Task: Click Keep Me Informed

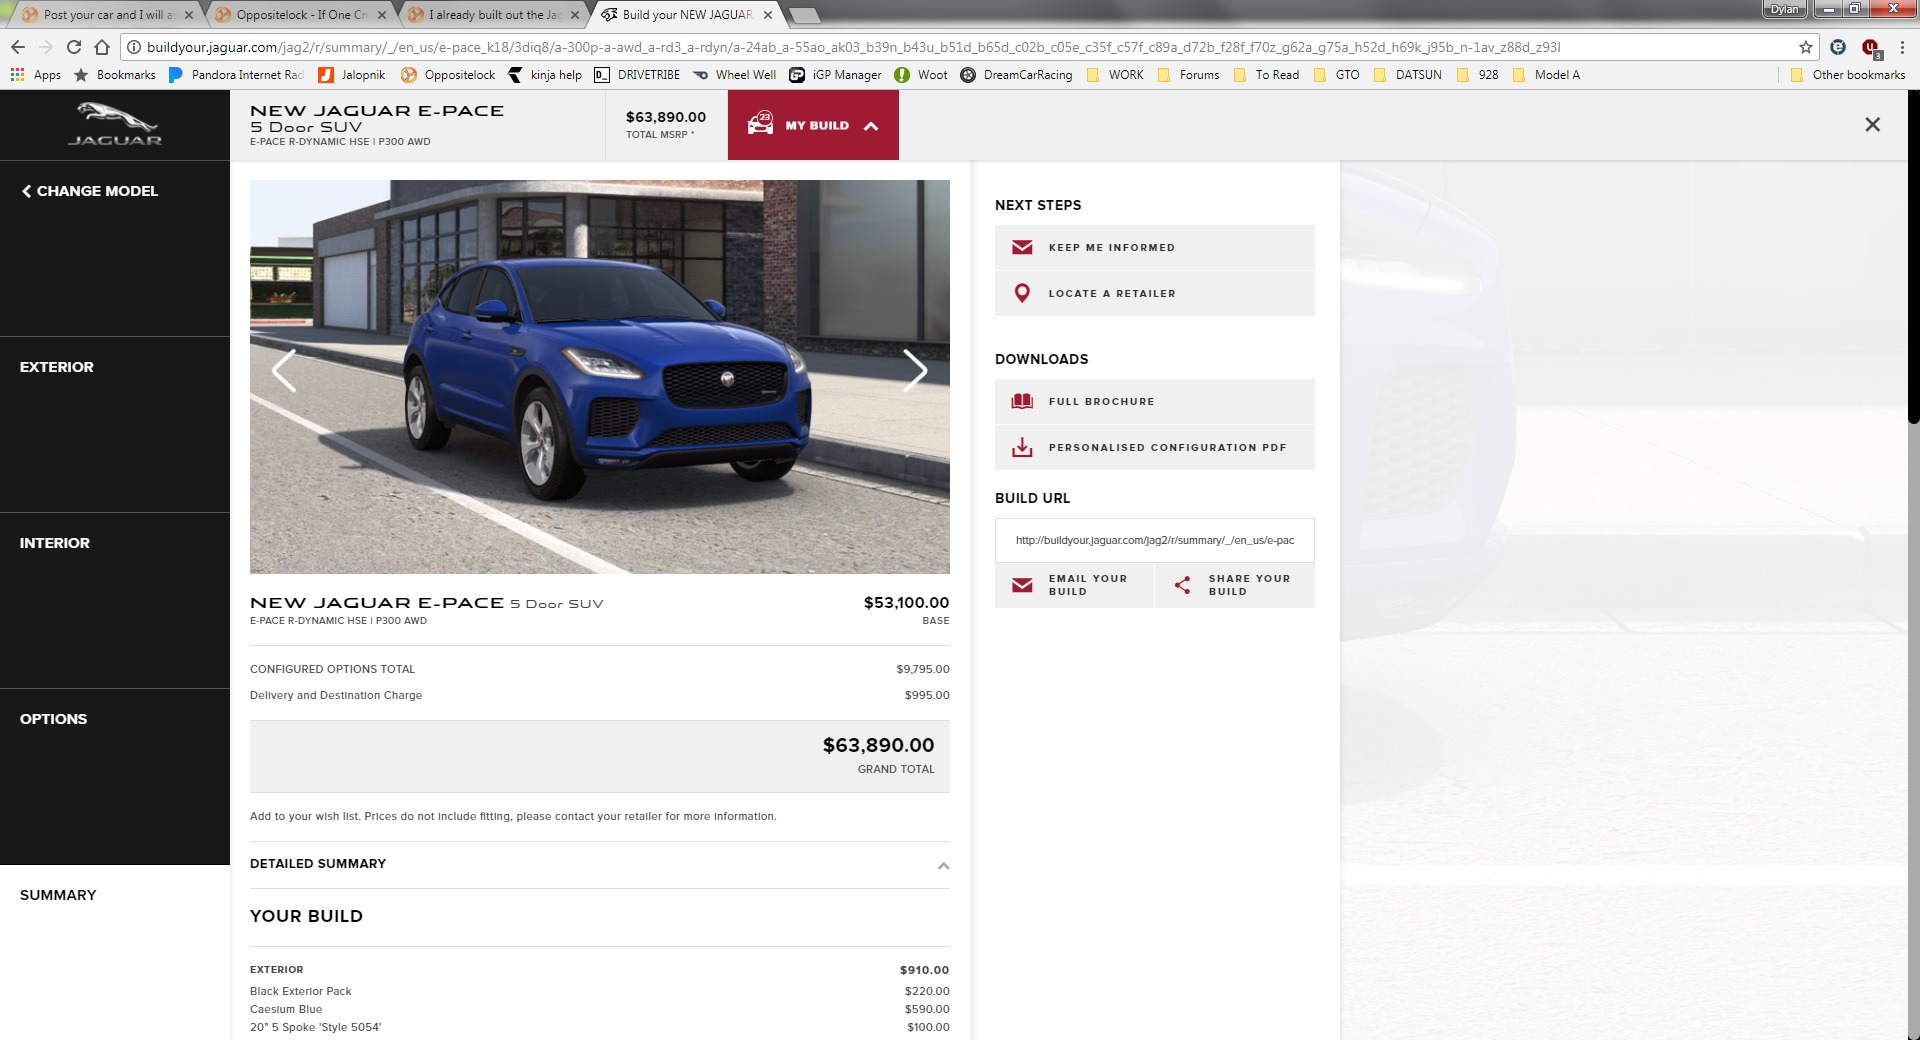Action: tap(1155, 247)
